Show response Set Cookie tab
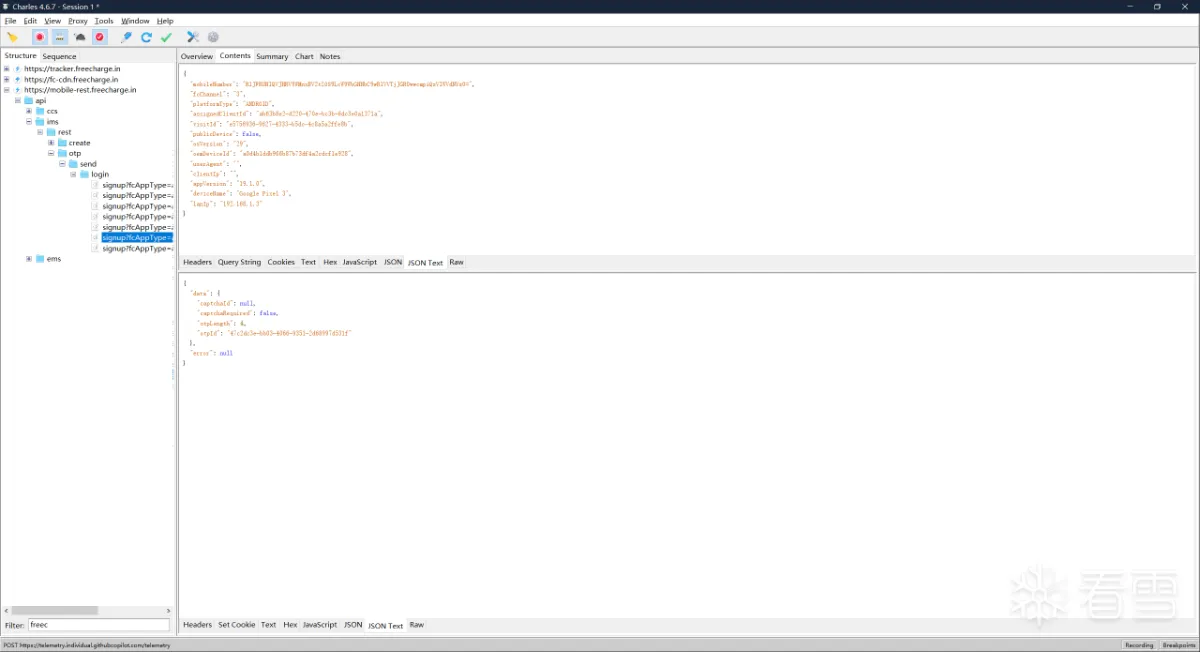This screenshot has width=1200, height=652. [237, 625]
